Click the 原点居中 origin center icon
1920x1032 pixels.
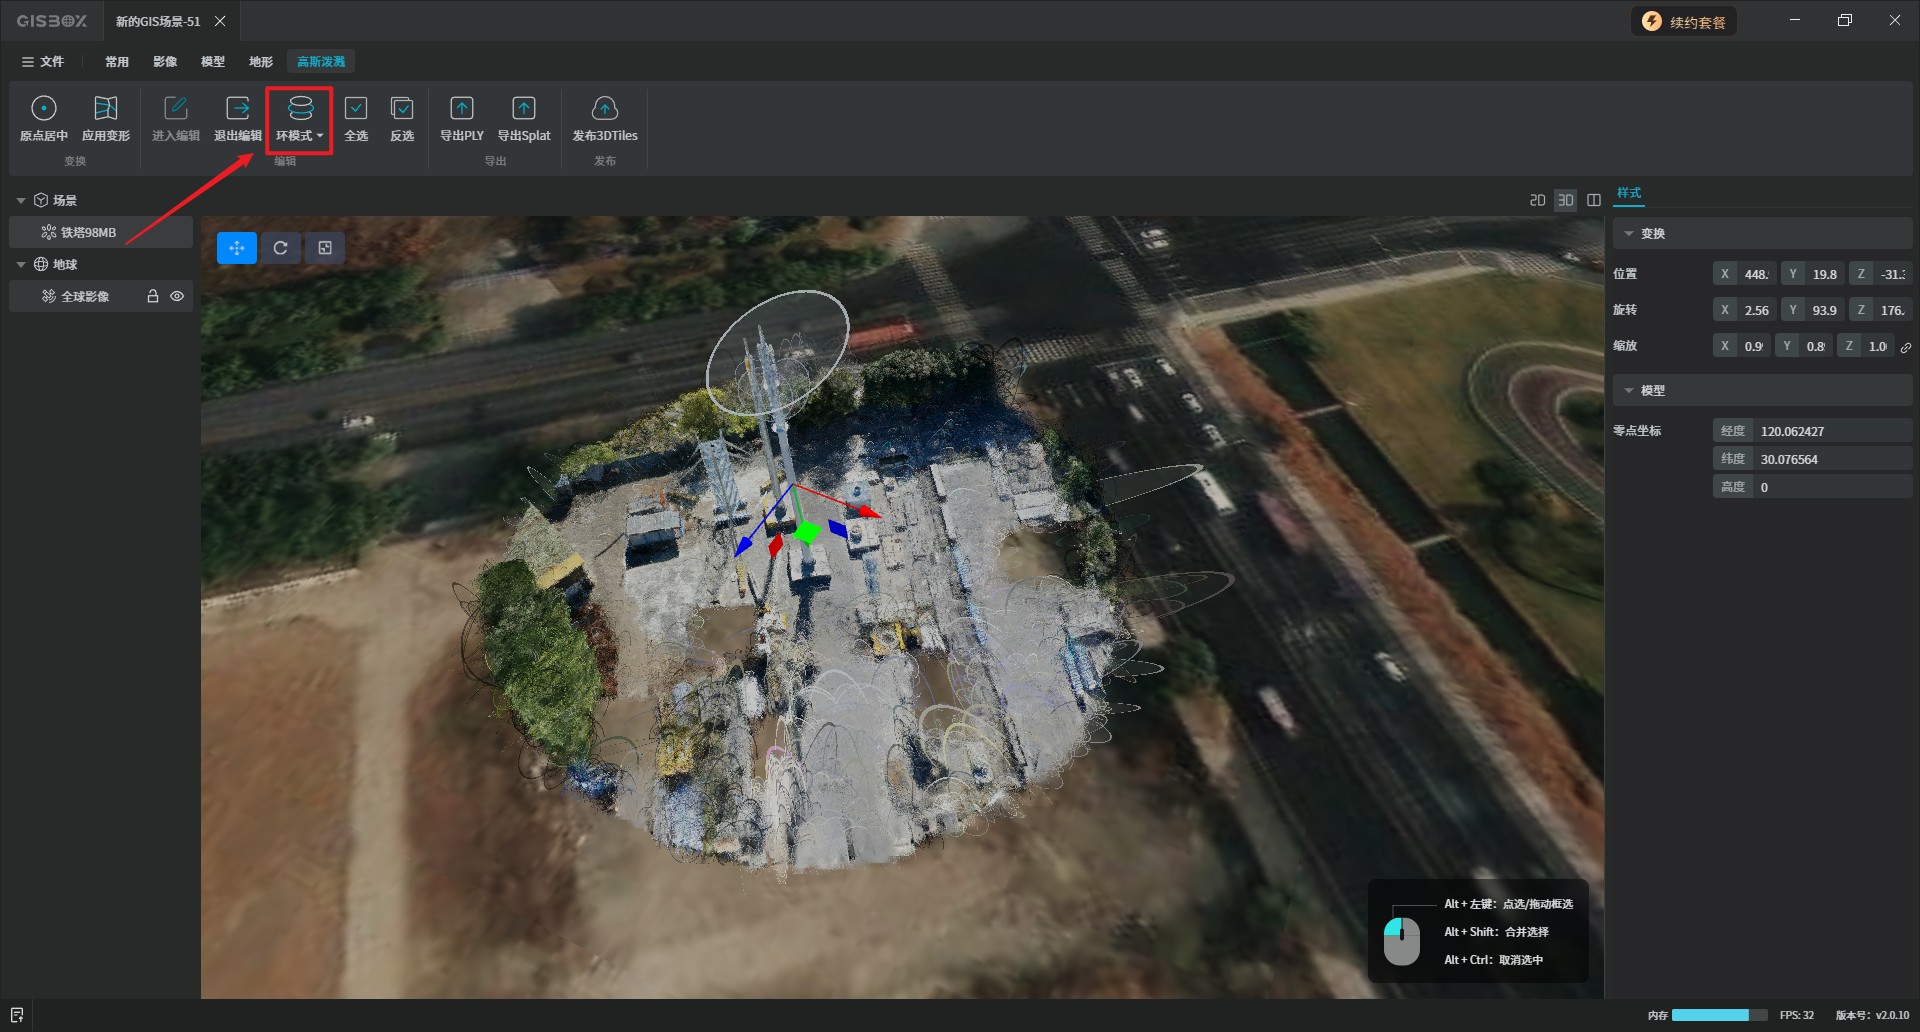coord(44,109)
